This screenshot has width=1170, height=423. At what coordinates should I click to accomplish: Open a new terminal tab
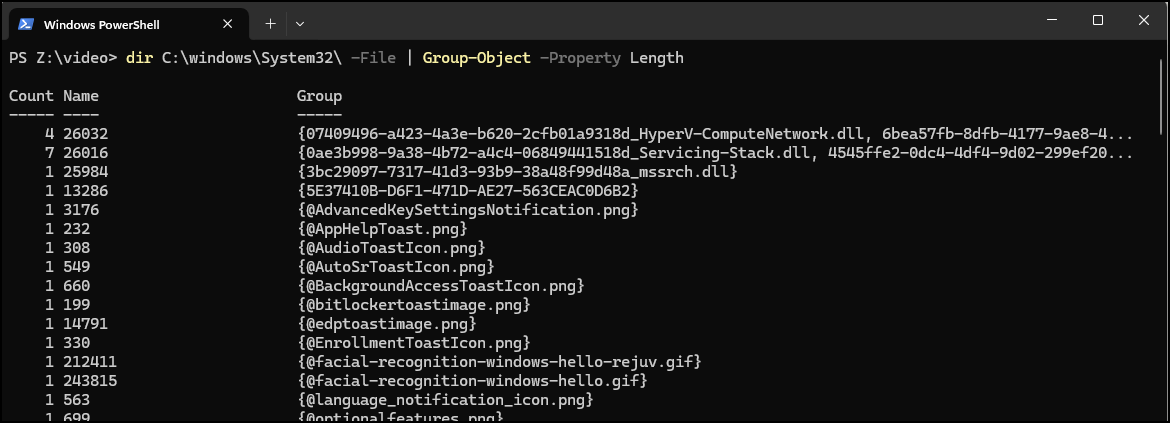coord(270,24)
